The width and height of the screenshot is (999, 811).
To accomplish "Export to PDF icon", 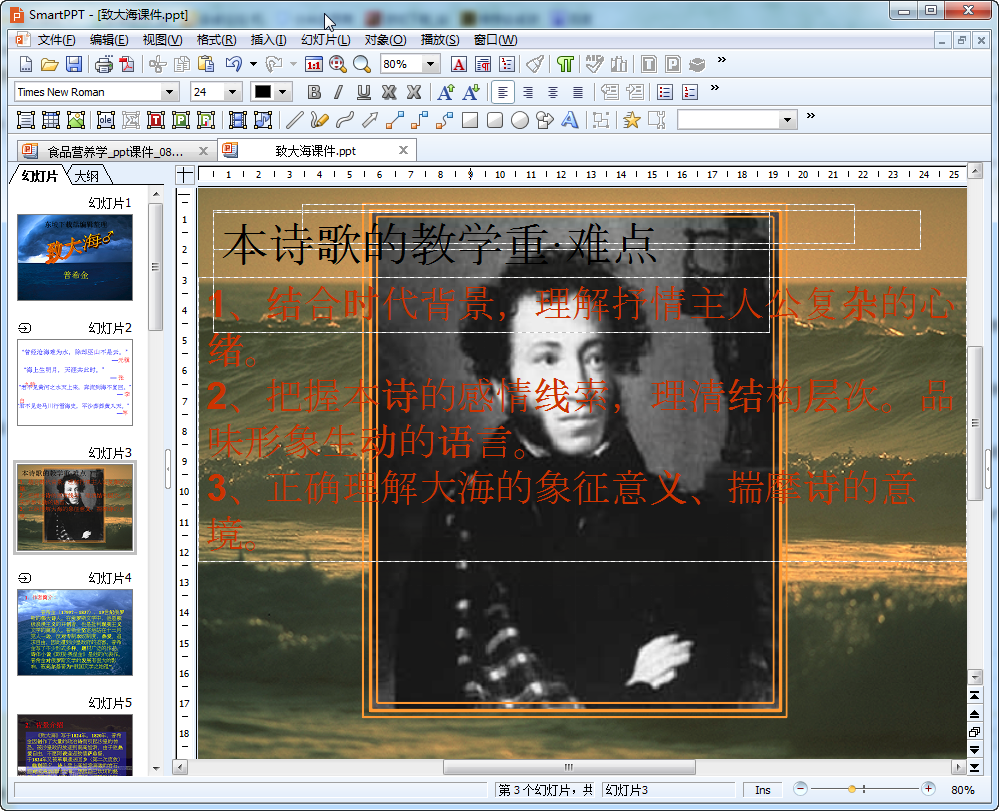I will pos(127,64).
